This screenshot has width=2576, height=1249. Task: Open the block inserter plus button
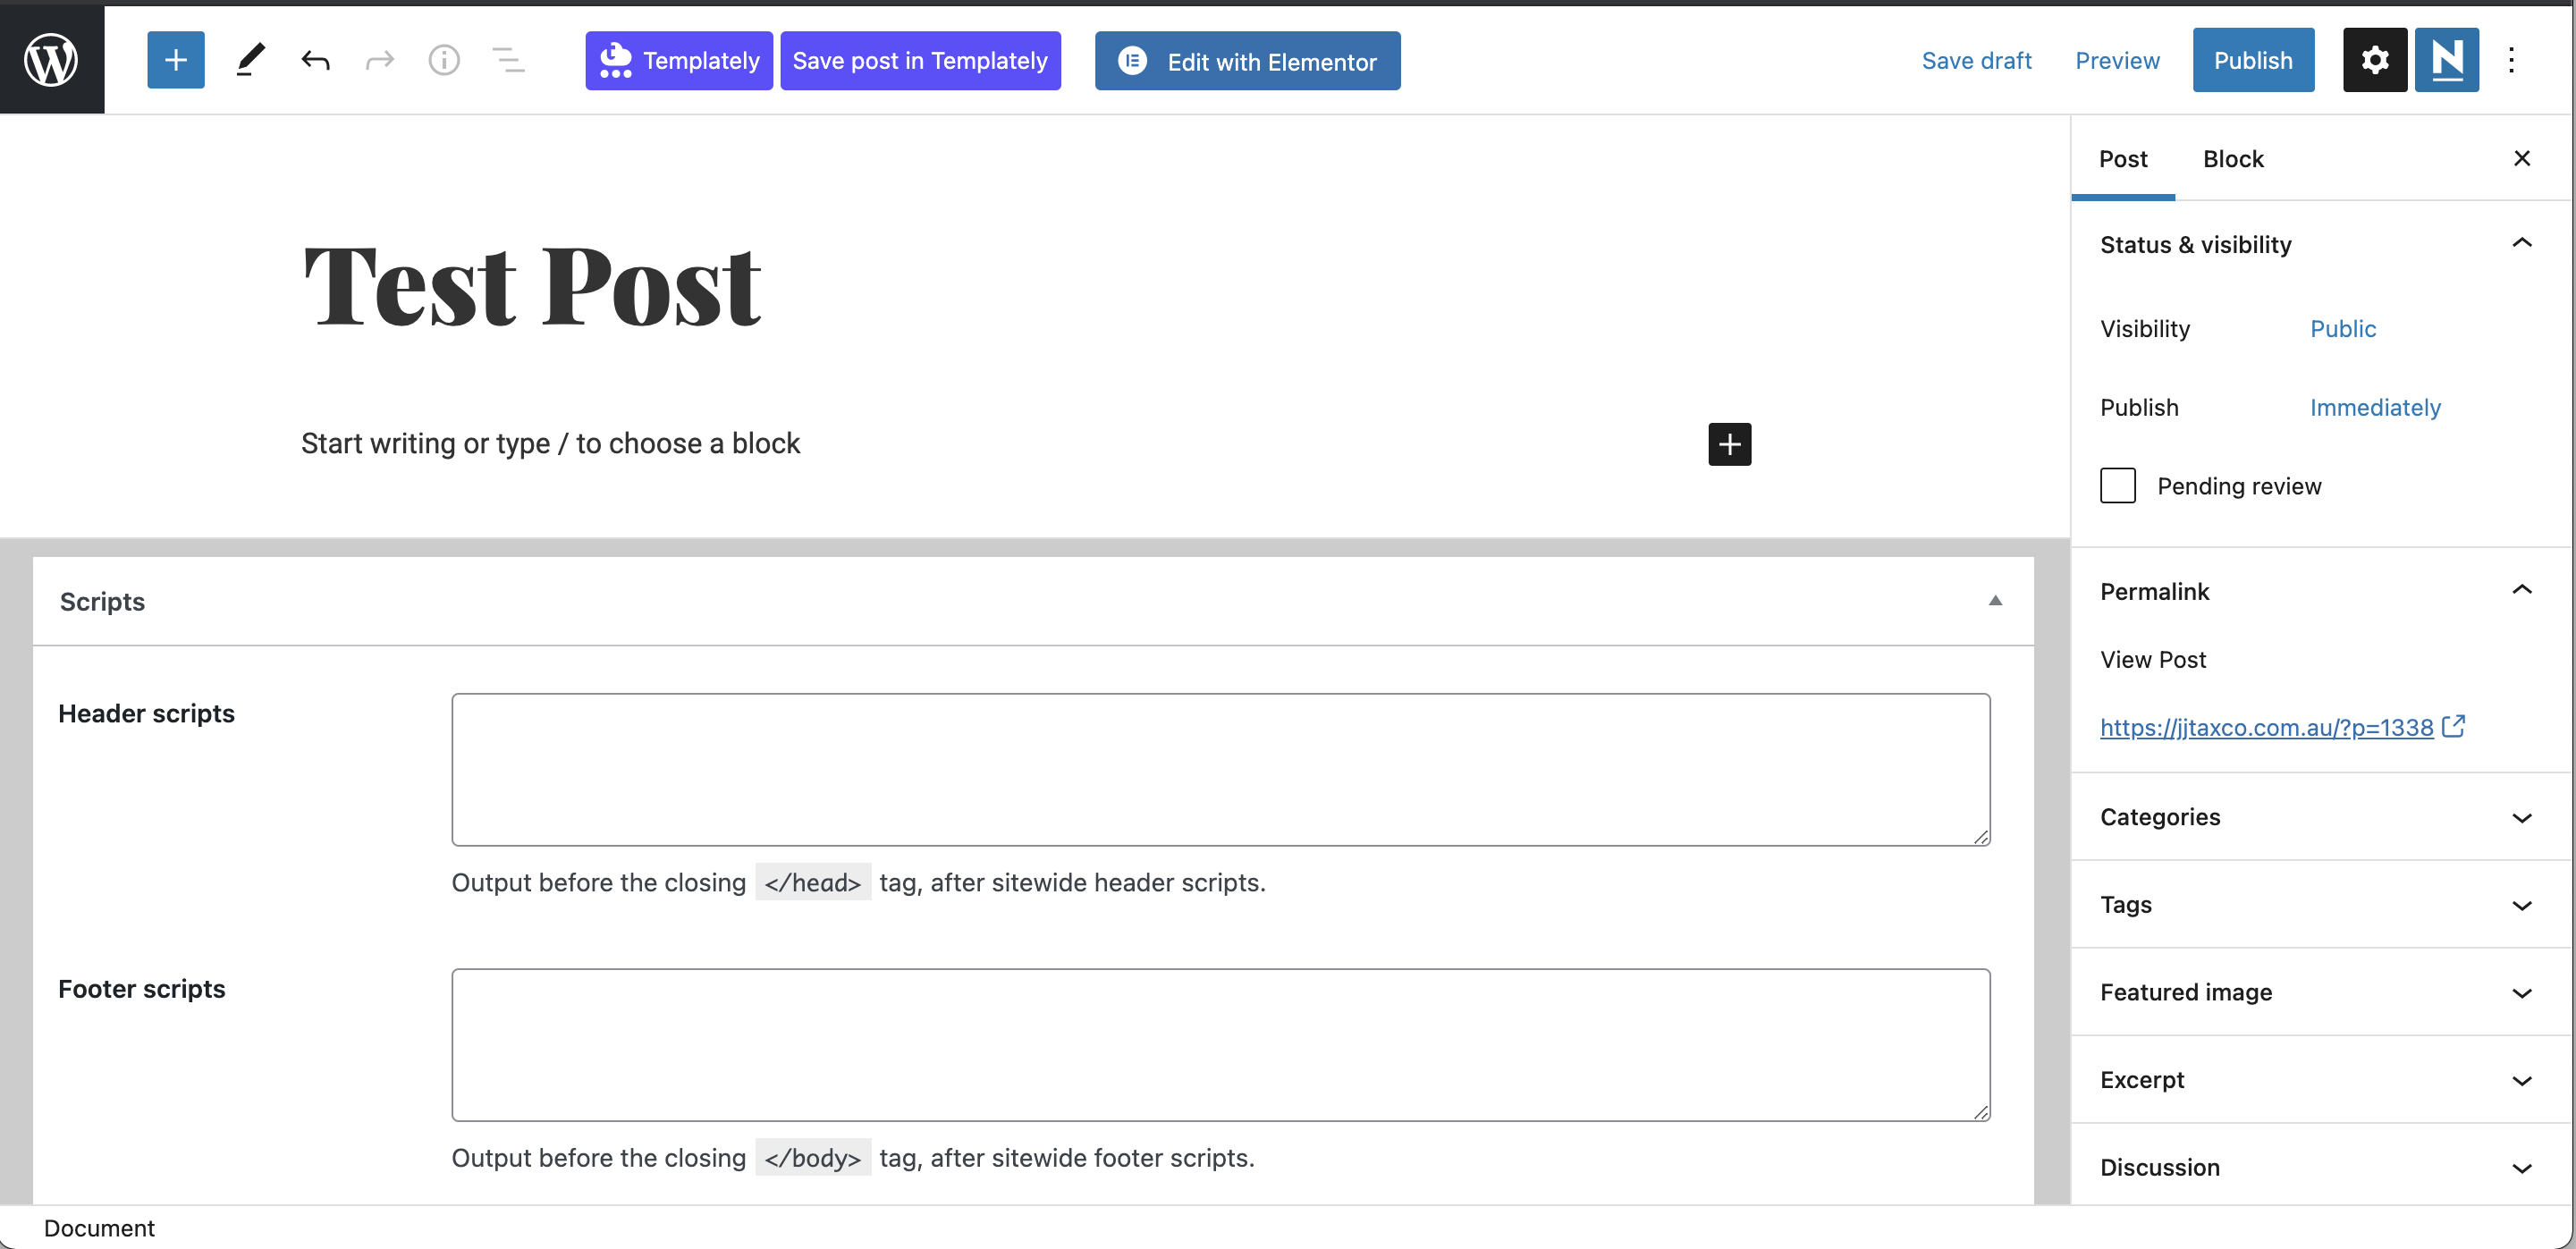[x=176, y=60]
